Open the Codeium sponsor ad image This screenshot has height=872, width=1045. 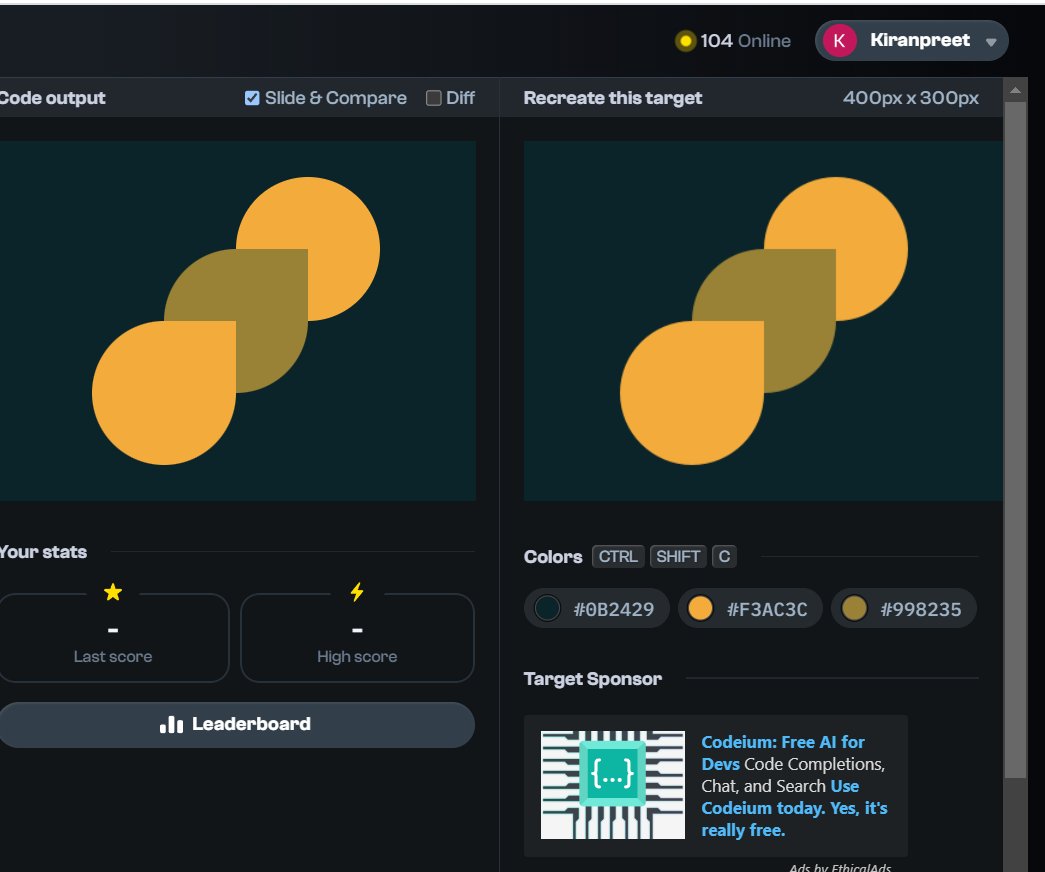(612, 785)
